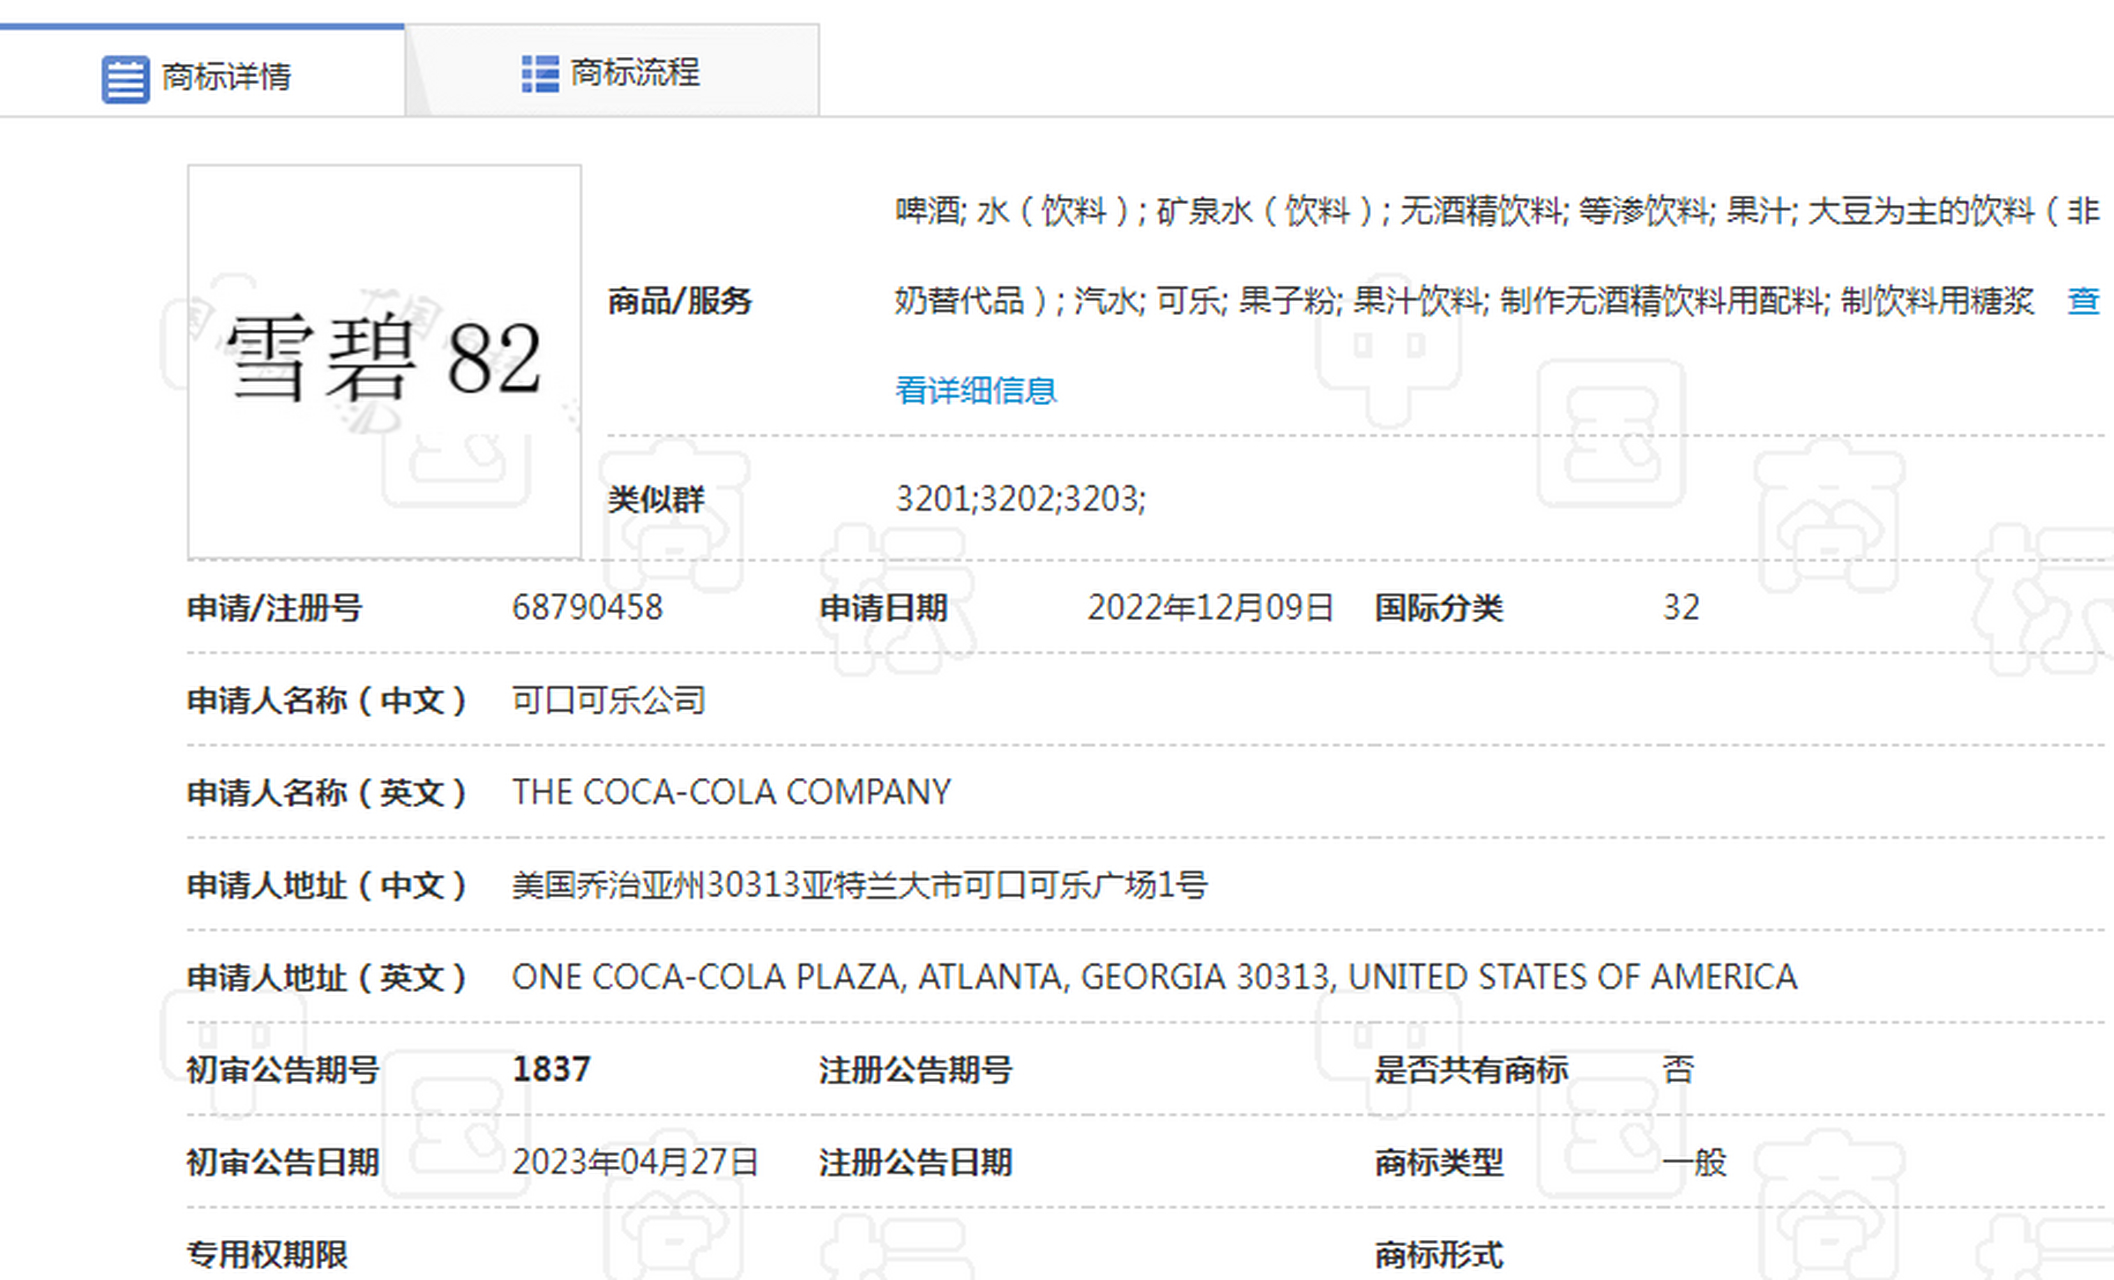The image size is (2114, 1280).
Task: Open the 商标详情 tab
Action: pyautogui.click(x=202, y=71)
